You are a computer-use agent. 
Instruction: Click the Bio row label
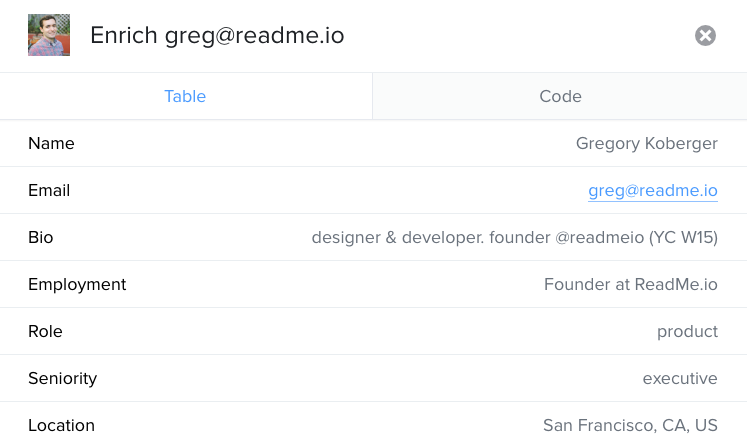[40, 237]
